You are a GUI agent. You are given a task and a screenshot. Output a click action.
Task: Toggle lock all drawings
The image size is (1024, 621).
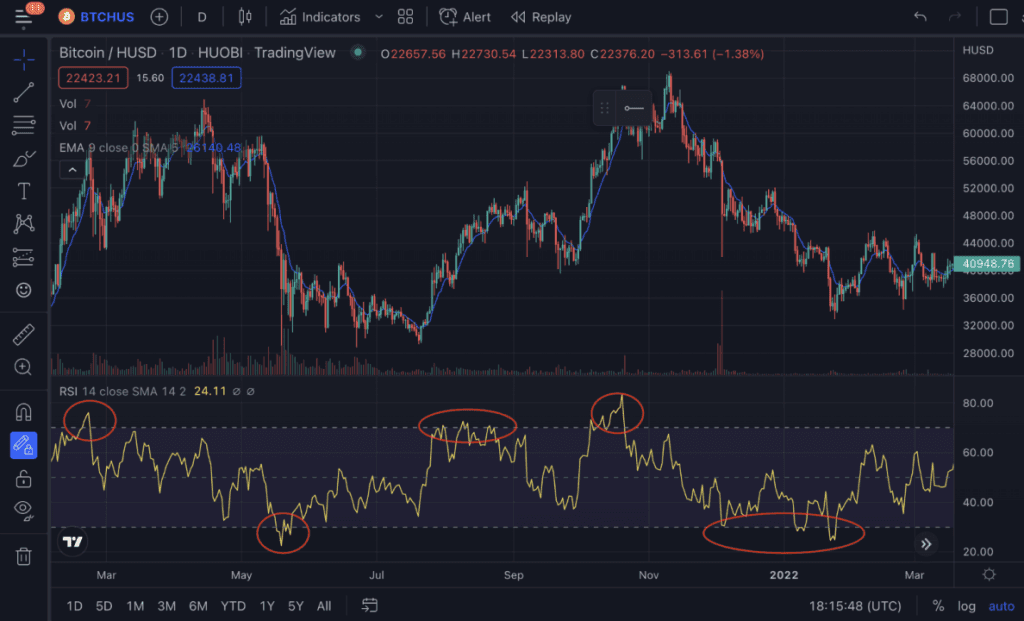(24, 479)
